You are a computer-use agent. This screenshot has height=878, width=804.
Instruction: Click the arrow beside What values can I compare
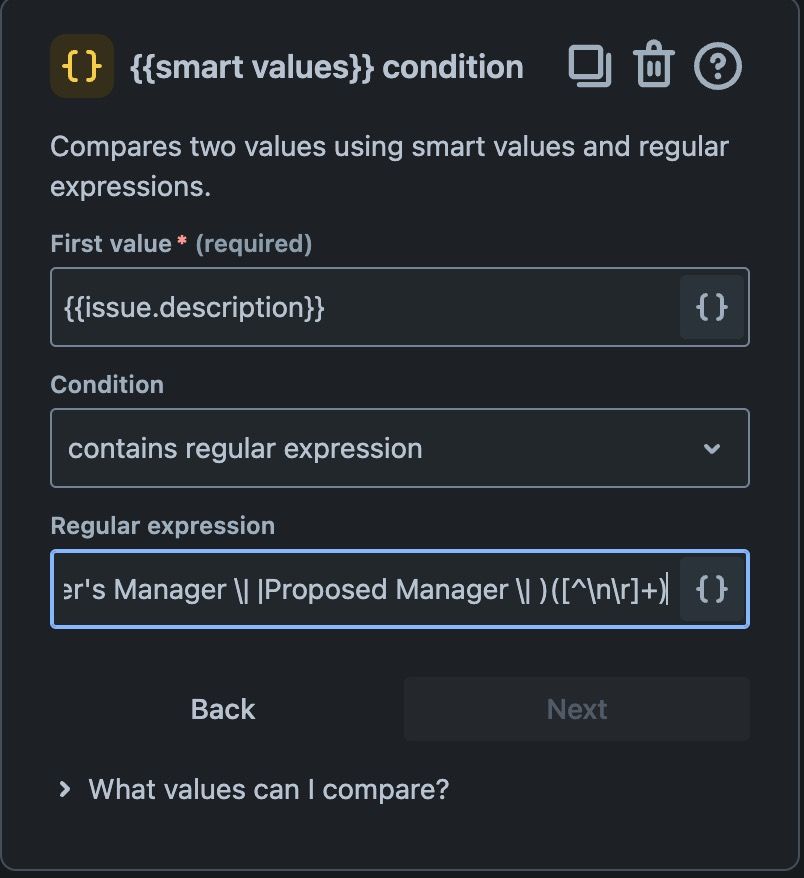[65, 789]
